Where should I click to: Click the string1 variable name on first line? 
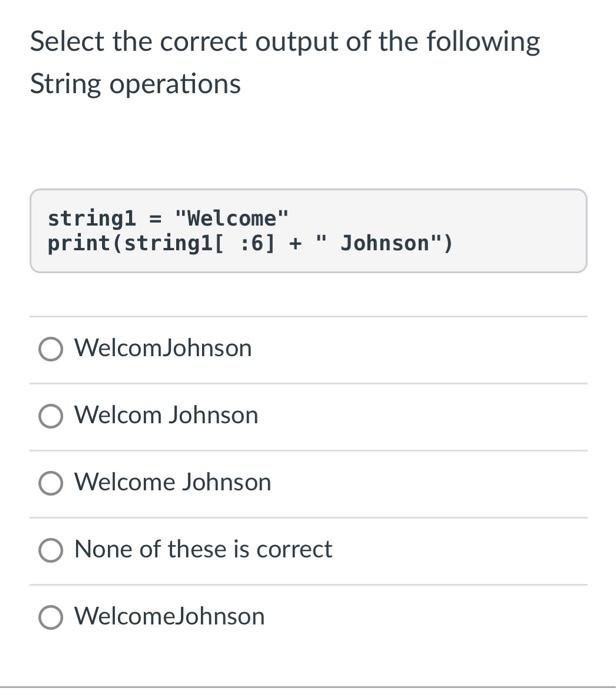tap(92, 219)
